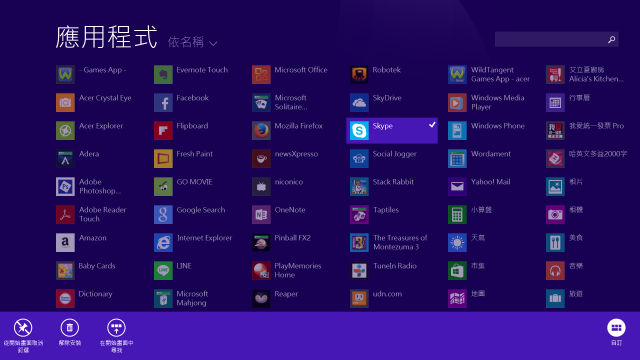Select the Dictionary label

tap(96, 294)
